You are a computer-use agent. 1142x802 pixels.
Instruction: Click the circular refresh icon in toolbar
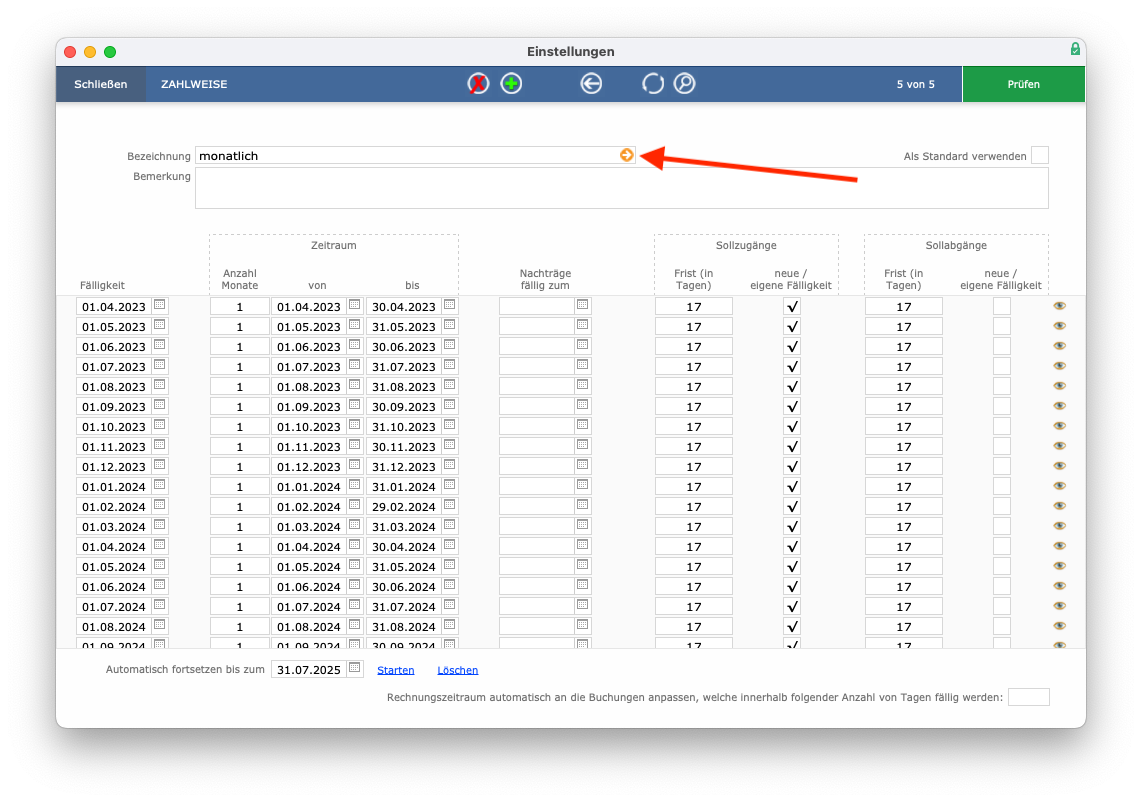click(653, 84)
